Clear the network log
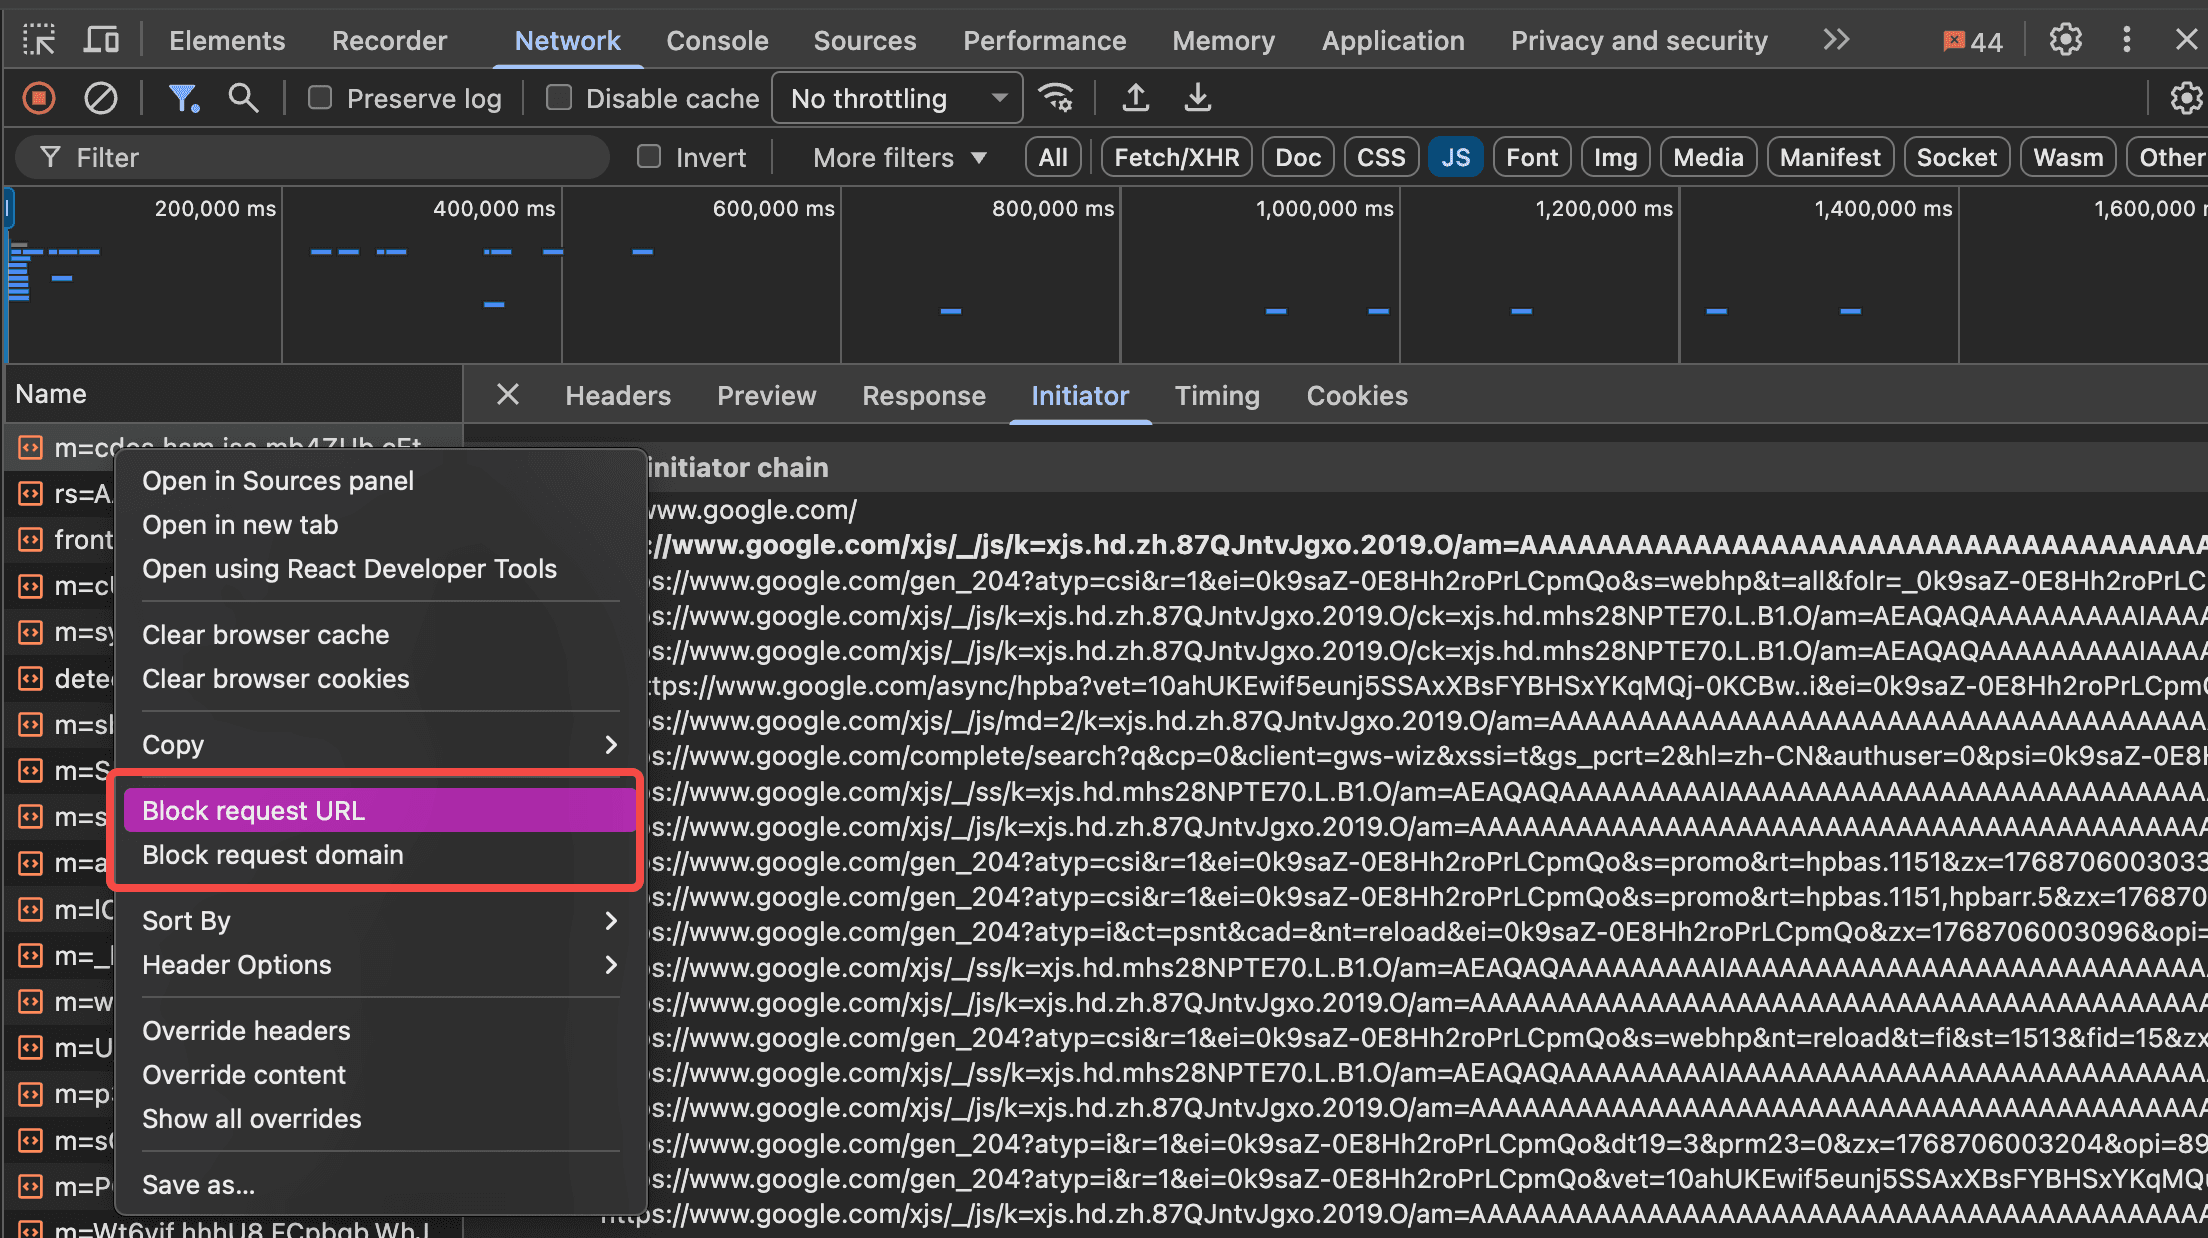The height and width of the screenshot is (1238, 2208). click(99, 97)
